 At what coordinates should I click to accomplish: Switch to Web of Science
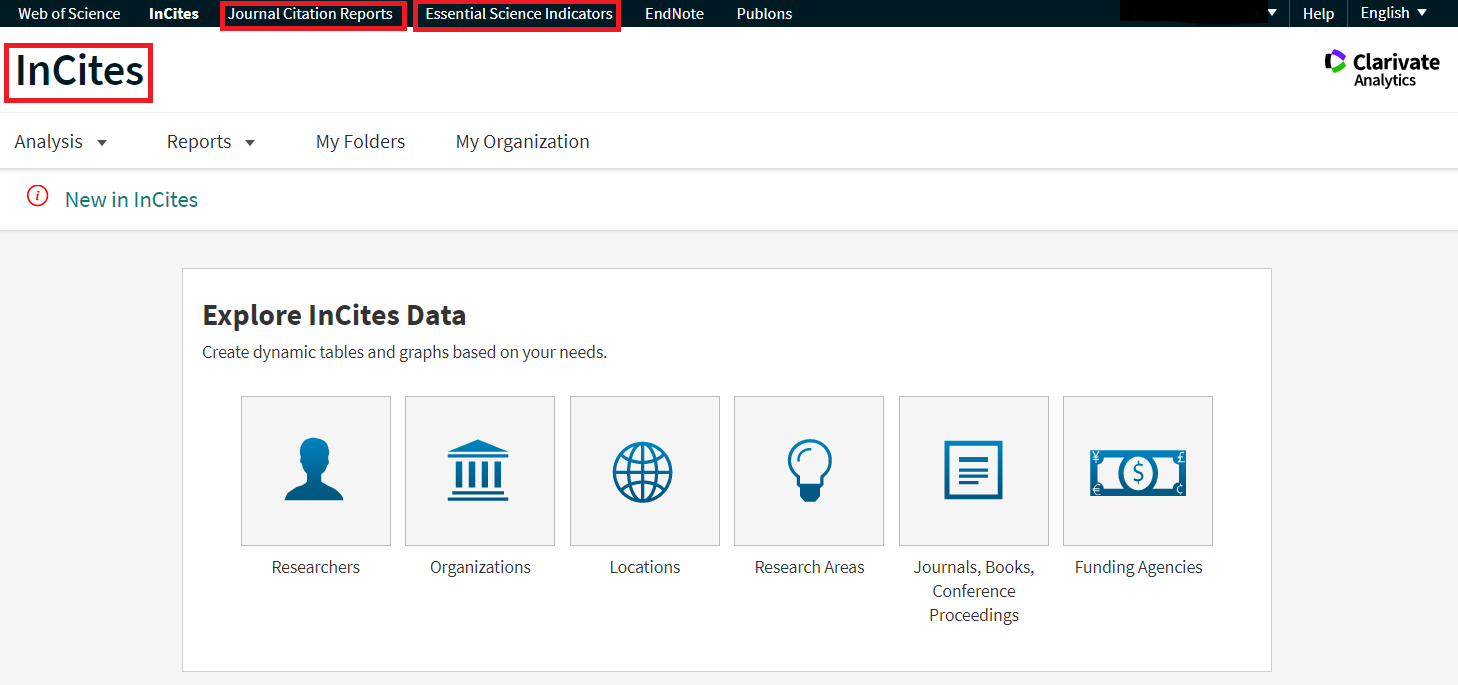[69, 14]
